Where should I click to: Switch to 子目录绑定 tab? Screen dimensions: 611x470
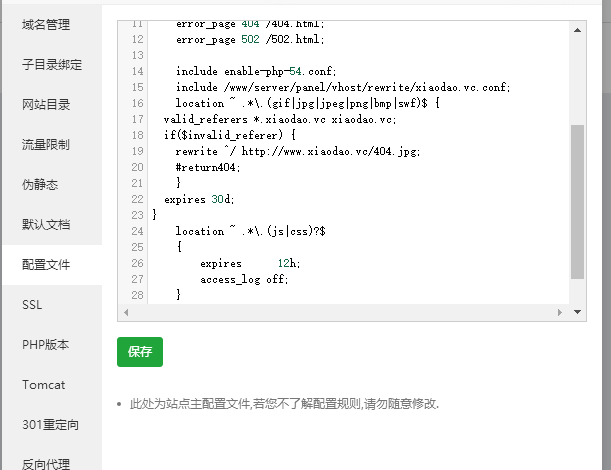(x=51, y=65)
